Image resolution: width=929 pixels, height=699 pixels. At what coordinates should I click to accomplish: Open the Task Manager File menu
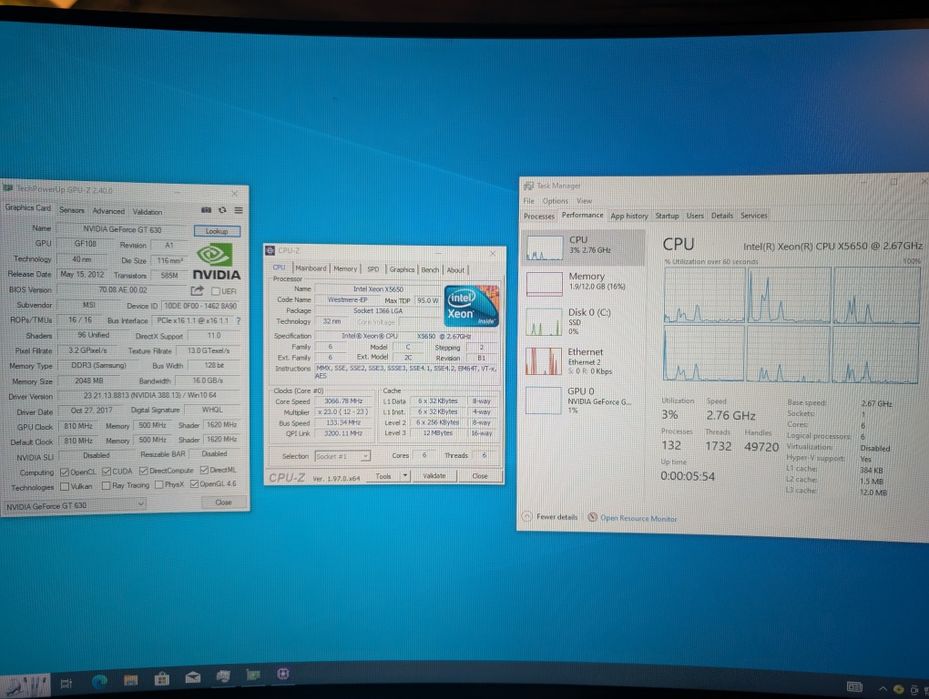[528, 201]
